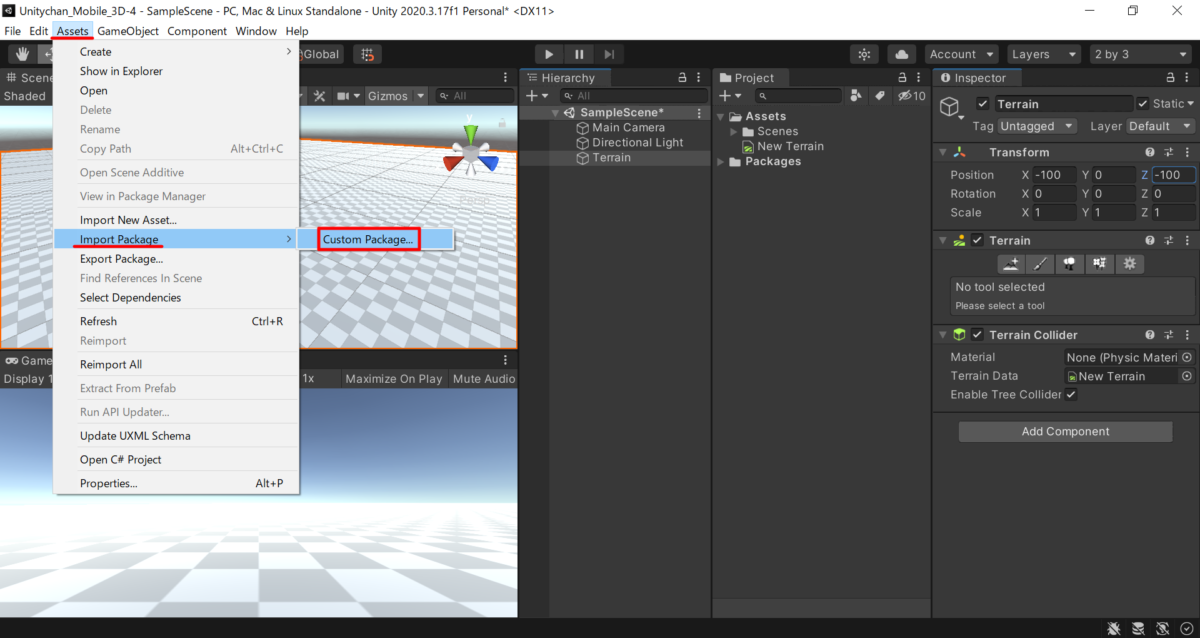Open the 2 by 3 layout dropdown

pos(1139,54)
